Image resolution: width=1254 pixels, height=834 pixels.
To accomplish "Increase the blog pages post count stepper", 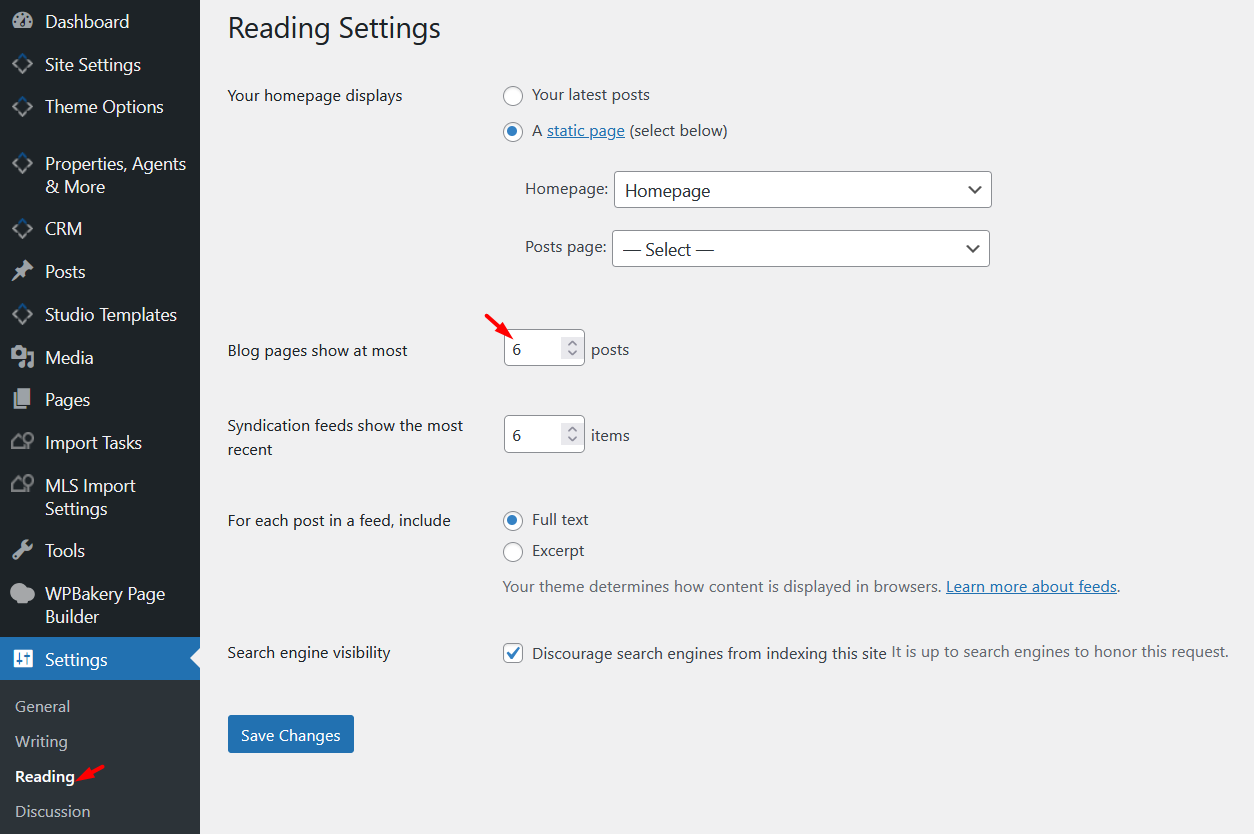I will tap(572, 342).
